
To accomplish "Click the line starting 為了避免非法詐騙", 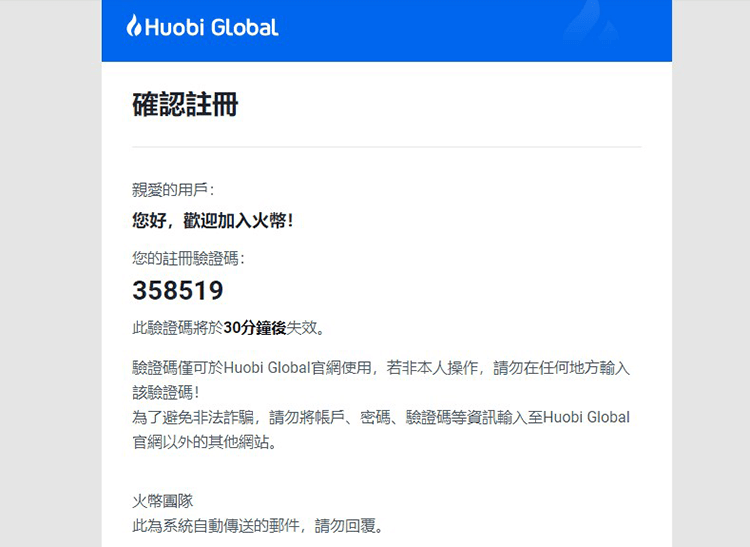I will (381, 417).
